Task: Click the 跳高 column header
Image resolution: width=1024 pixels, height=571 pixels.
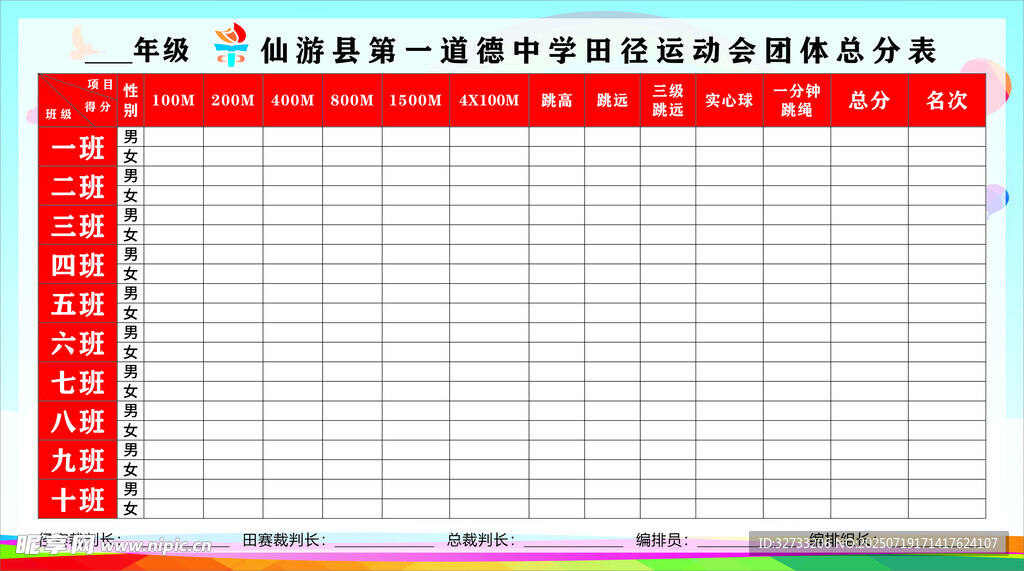Action: coord(556,100)
